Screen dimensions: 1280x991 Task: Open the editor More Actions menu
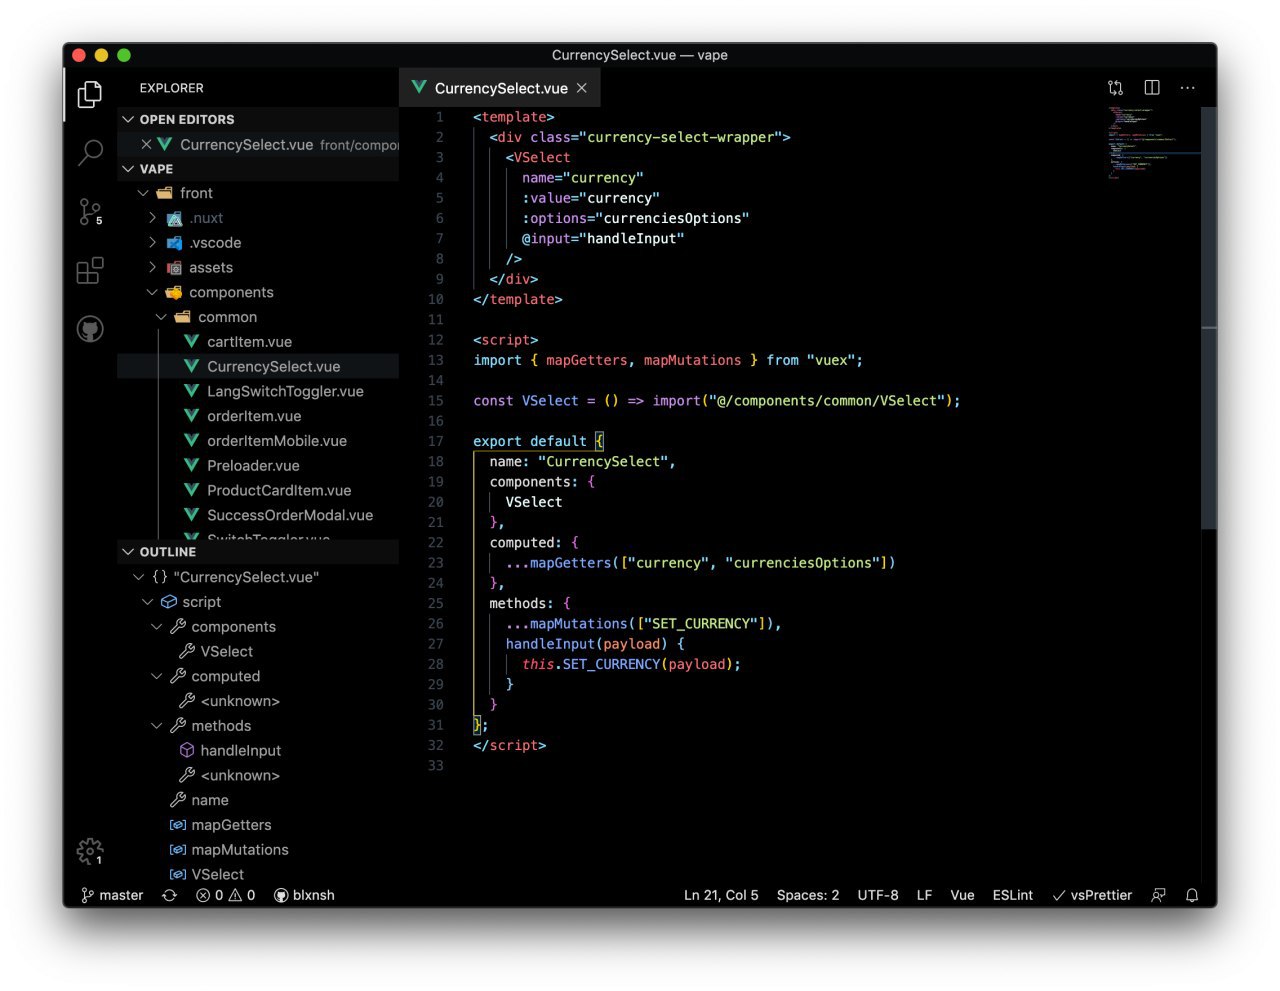(x=1188, y=88)
